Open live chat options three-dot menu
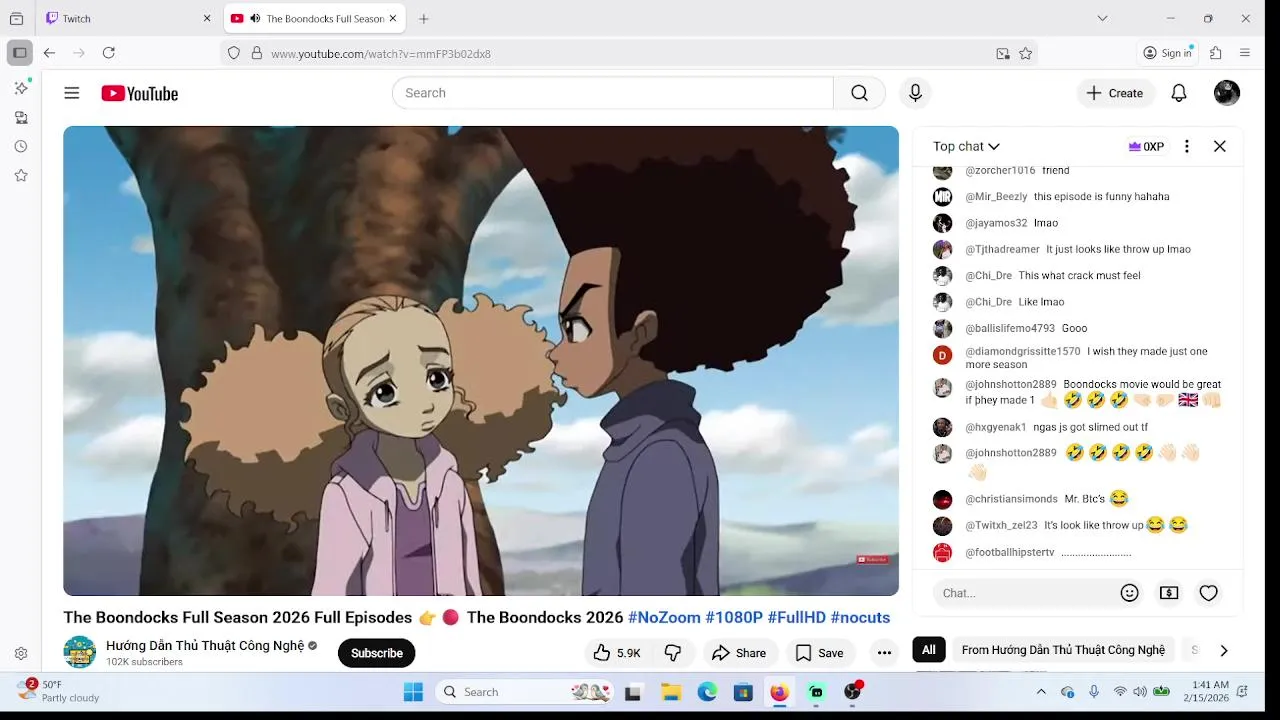Viewport: 1280px width, 720px height. [x=1187, y=146]
